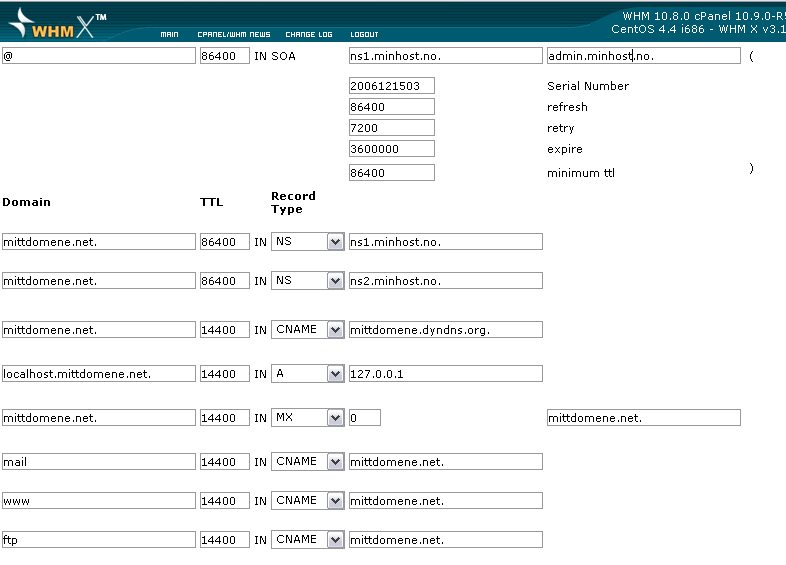
Task: Click the MX priority field 0
Action: [365, 418]
